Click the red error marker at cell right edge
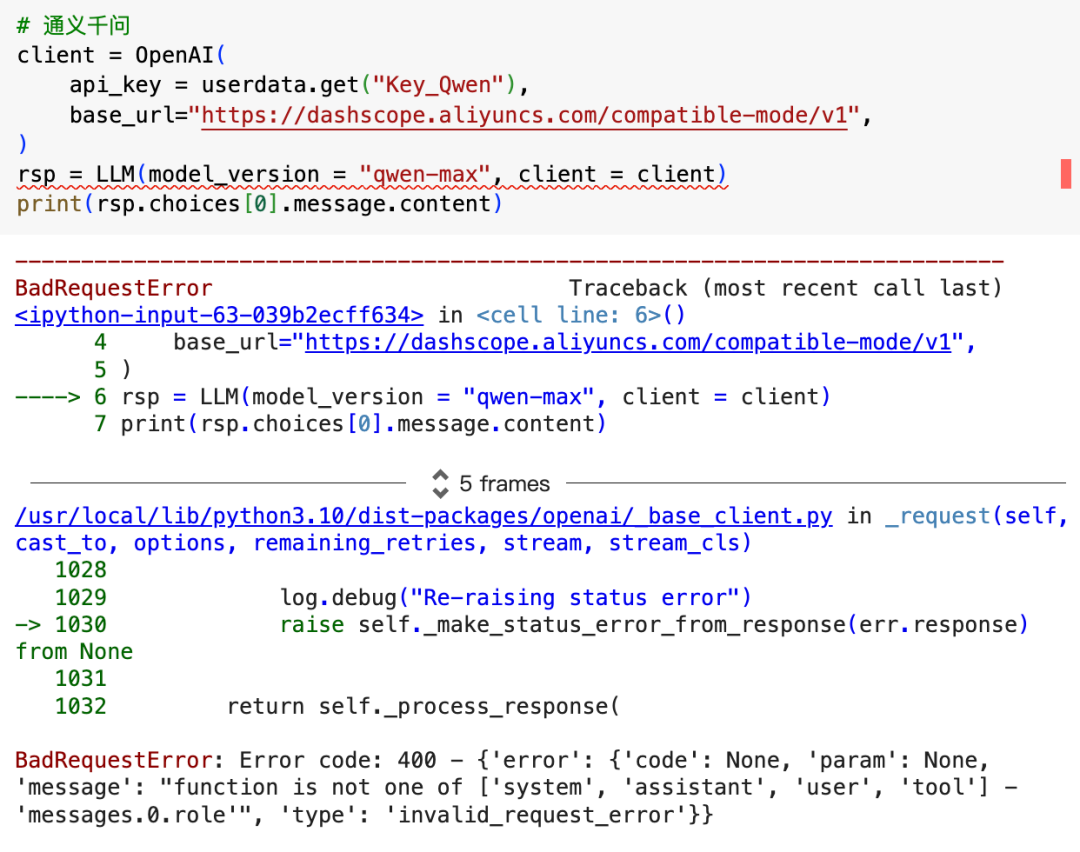The image size is (1080, 852). [x=1066, y=174]
